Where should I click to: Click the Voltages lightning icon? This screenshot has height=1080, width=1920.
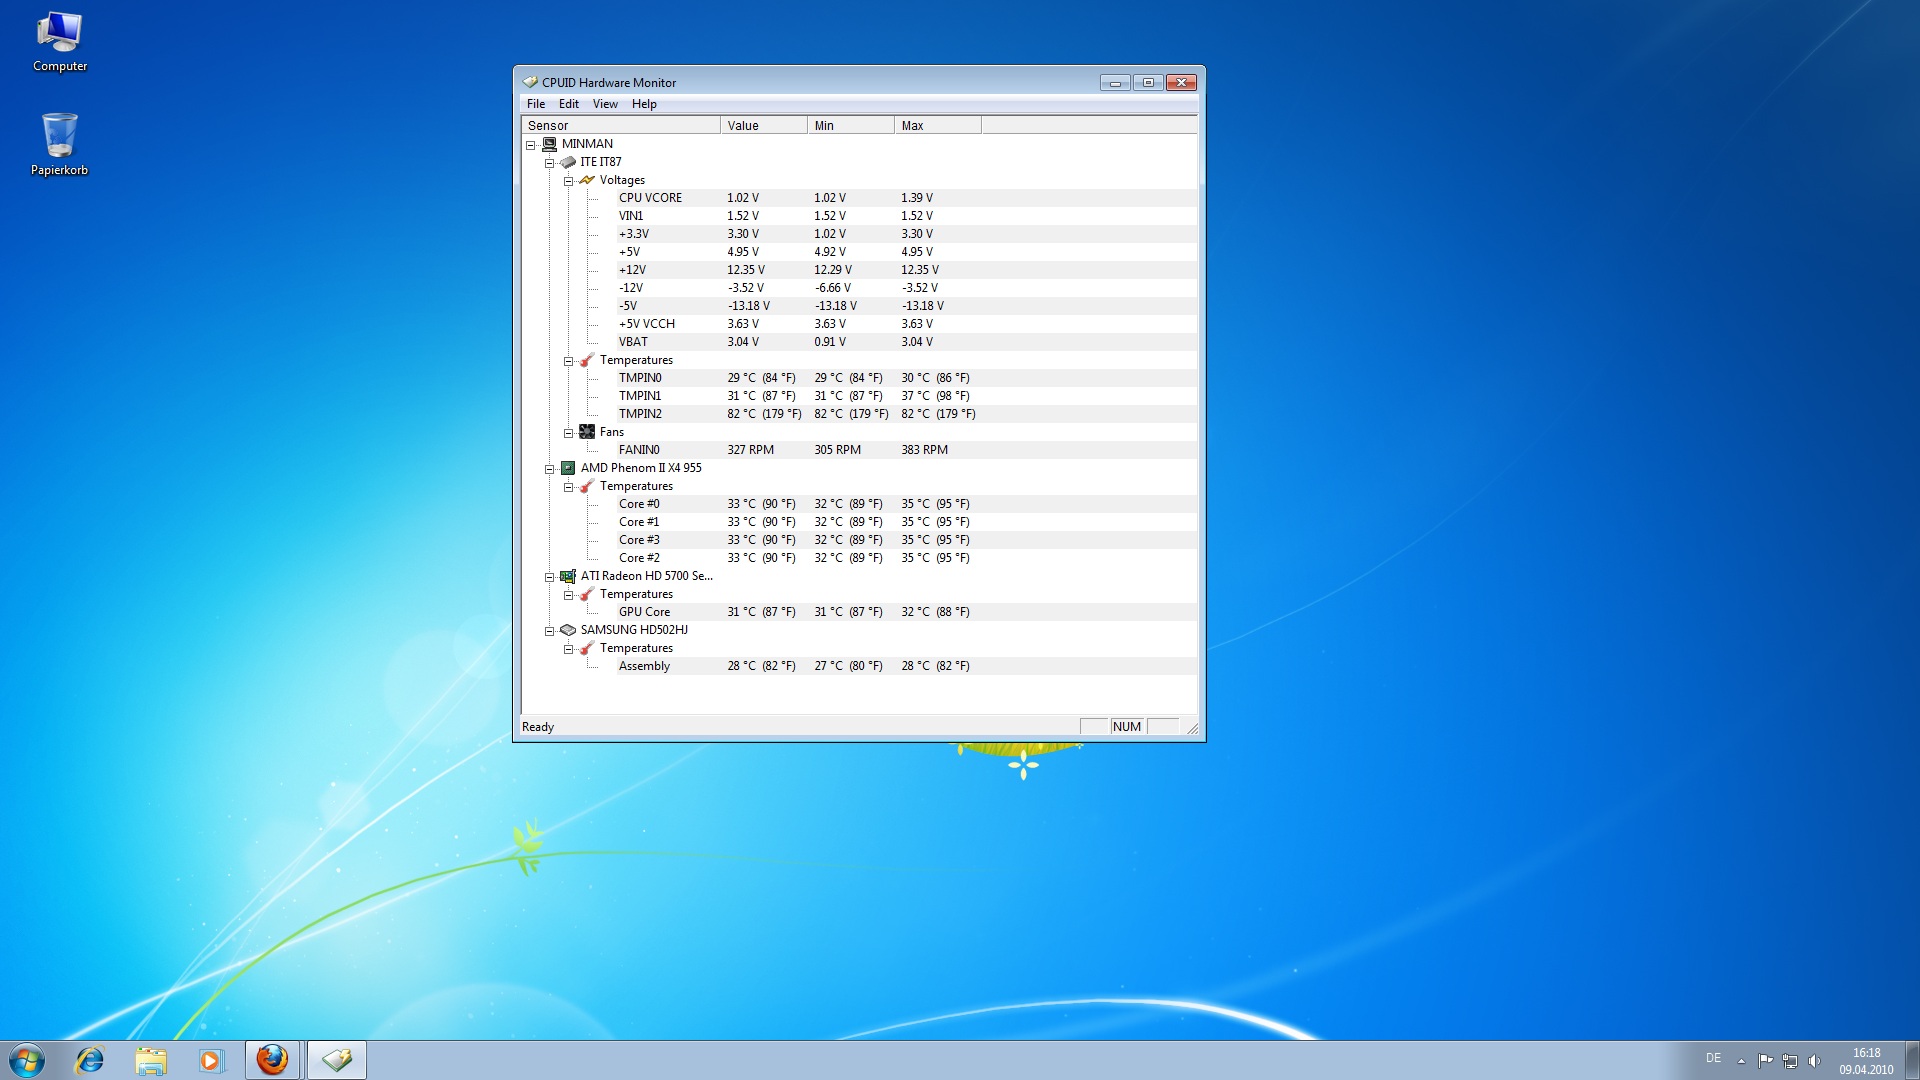pyautogui.click(x=587, y=180)
